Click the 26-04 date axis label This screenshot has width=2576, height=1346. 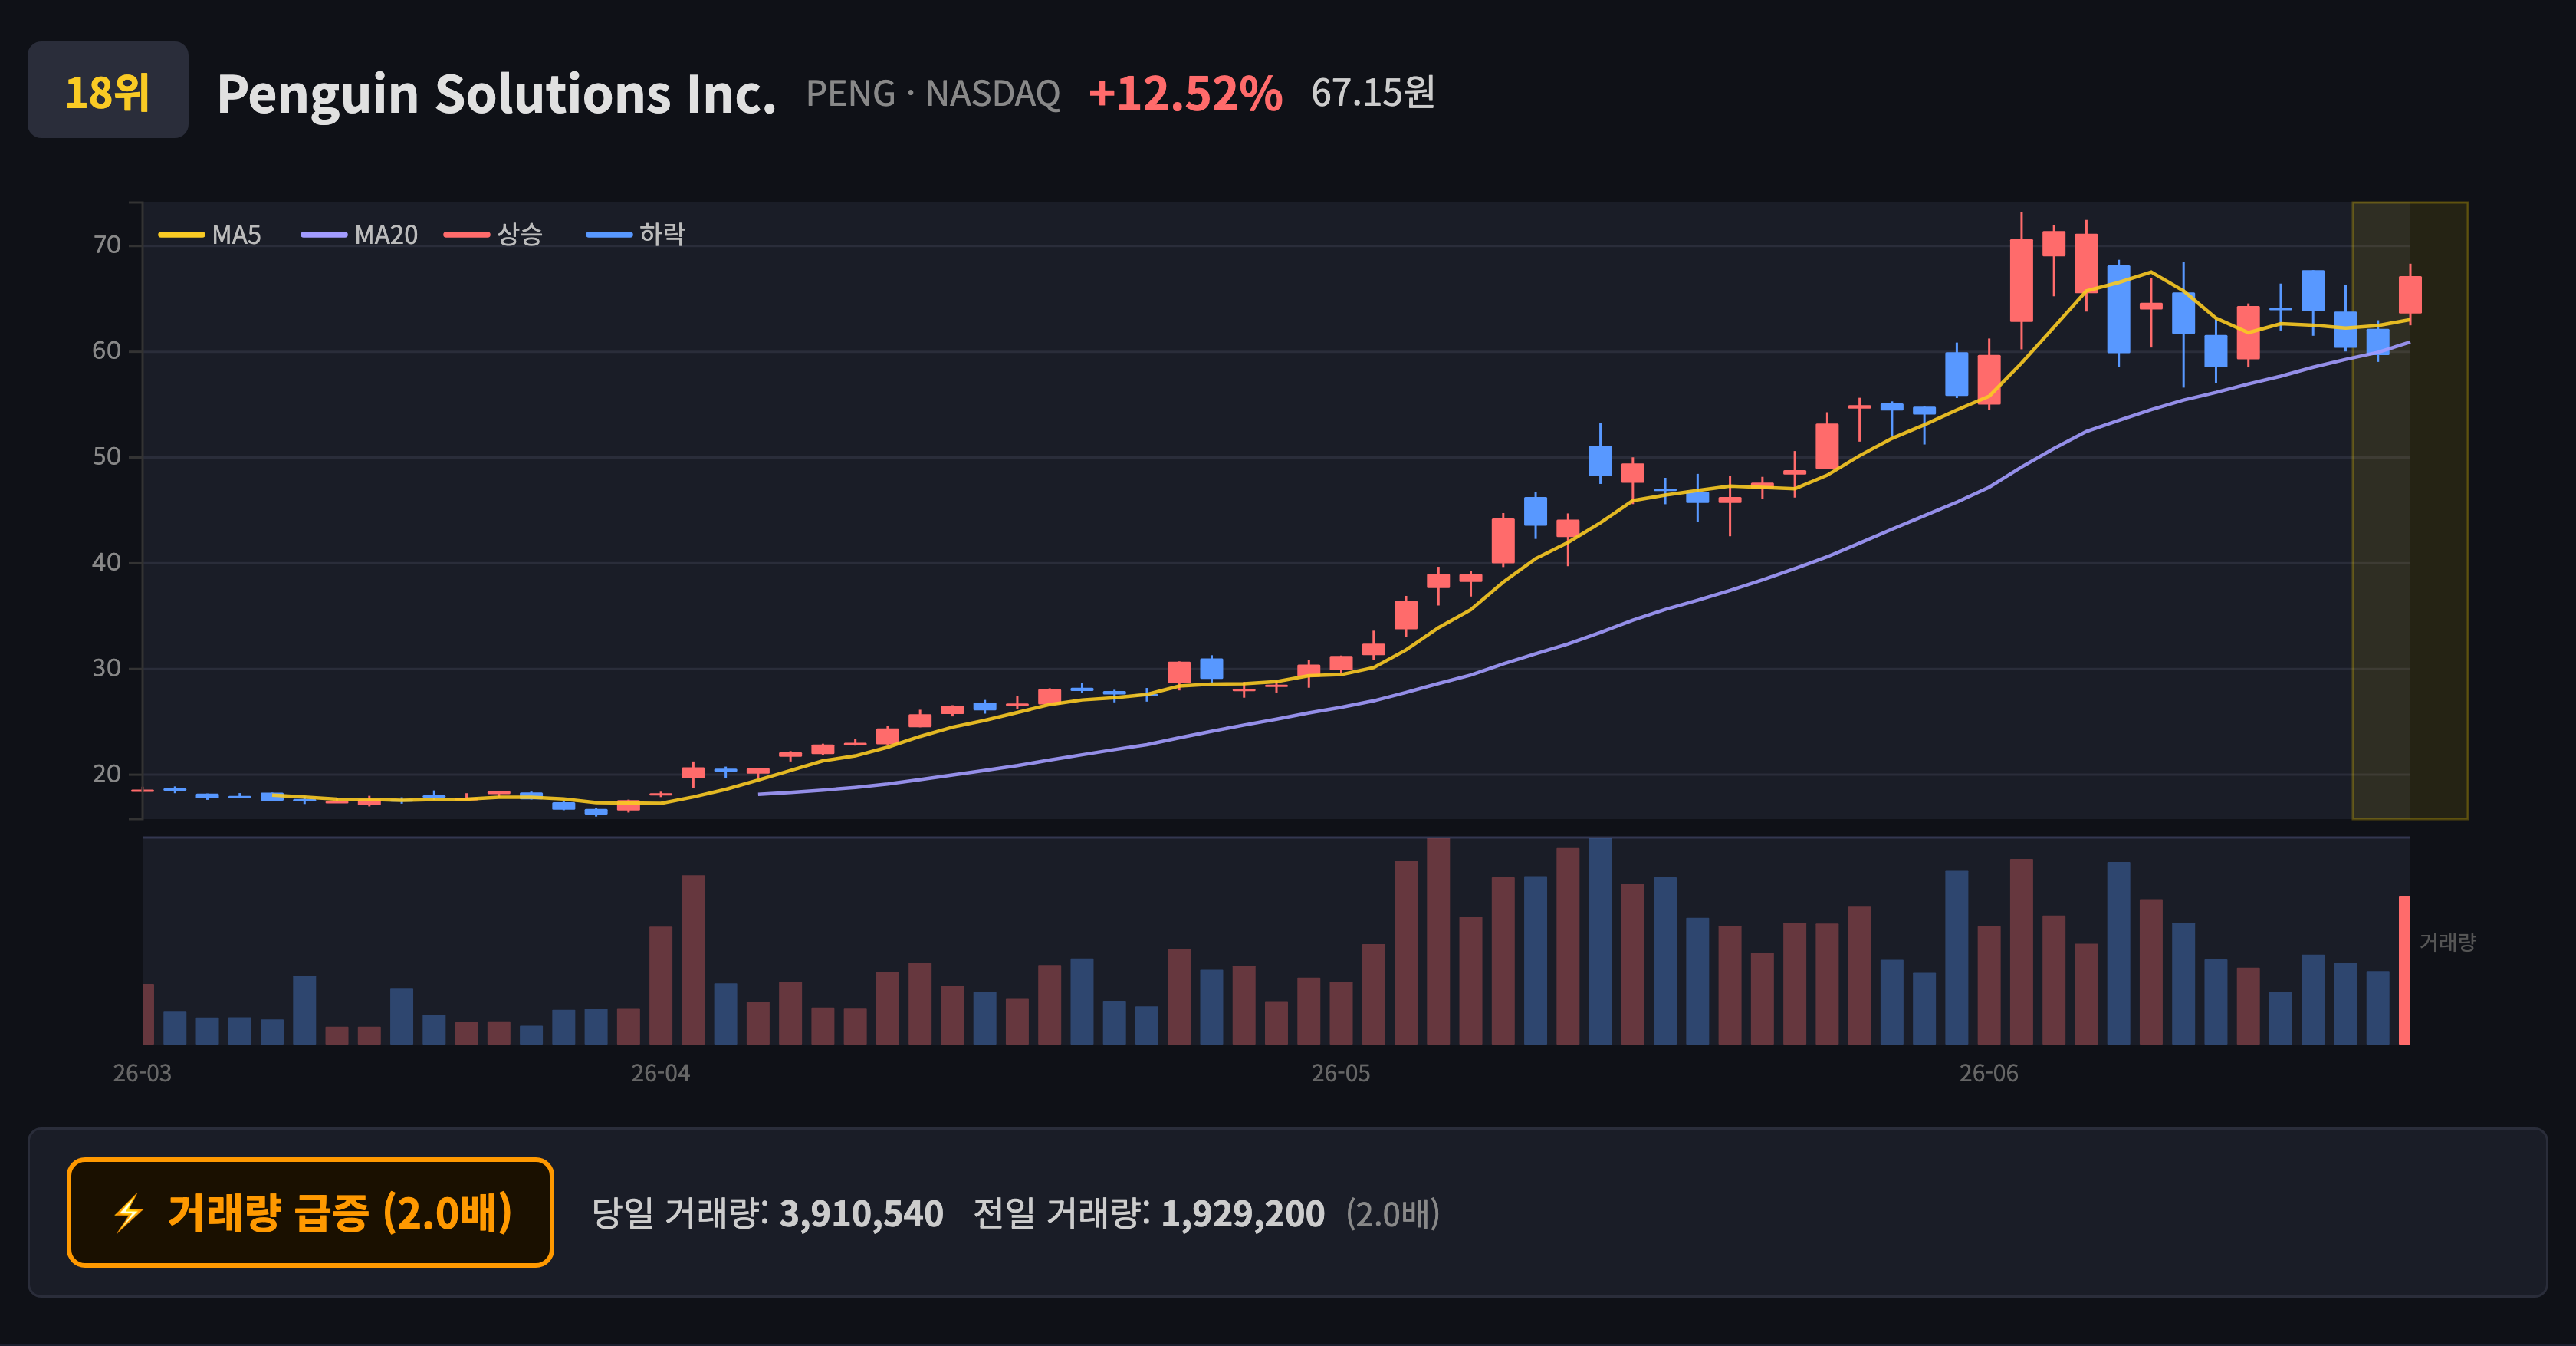click(x=660, y=1073)
